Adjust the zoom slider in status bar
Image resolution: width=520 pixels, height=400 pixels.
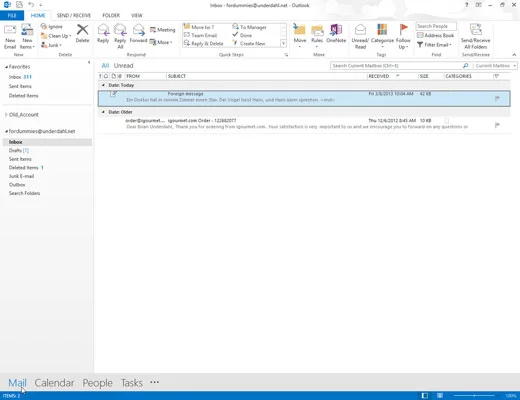[x=474, y=396]
